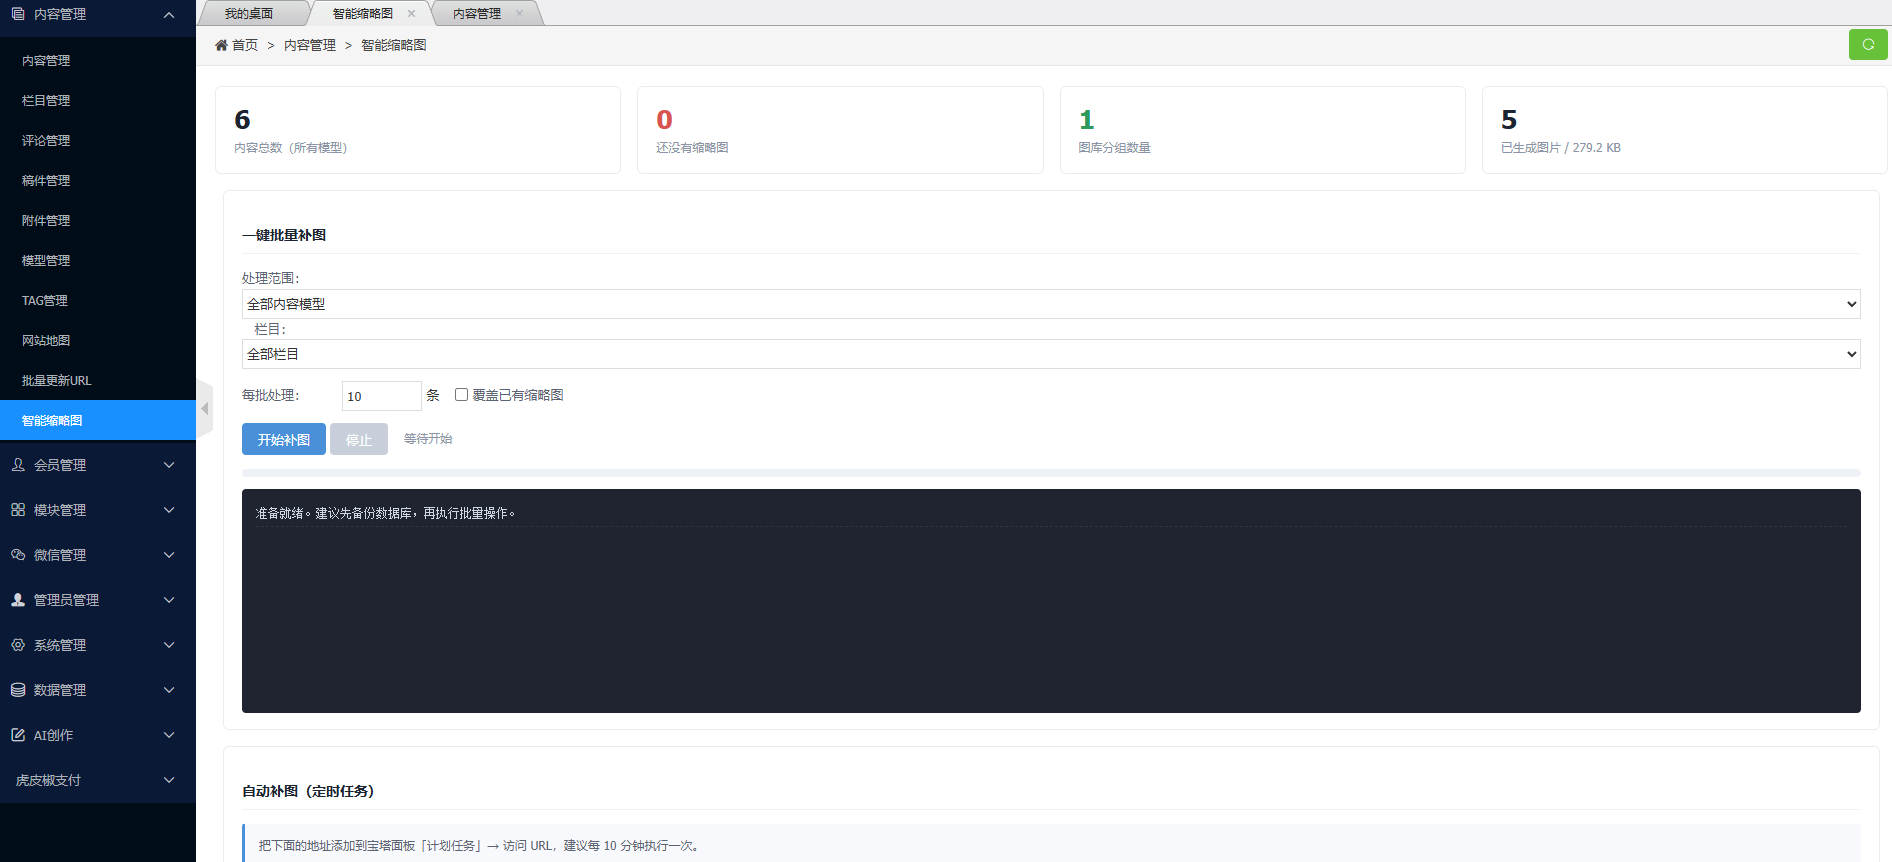Collapse the 内容管理 sidebar section chevron

pyautogui.click(x=169, y=15)
